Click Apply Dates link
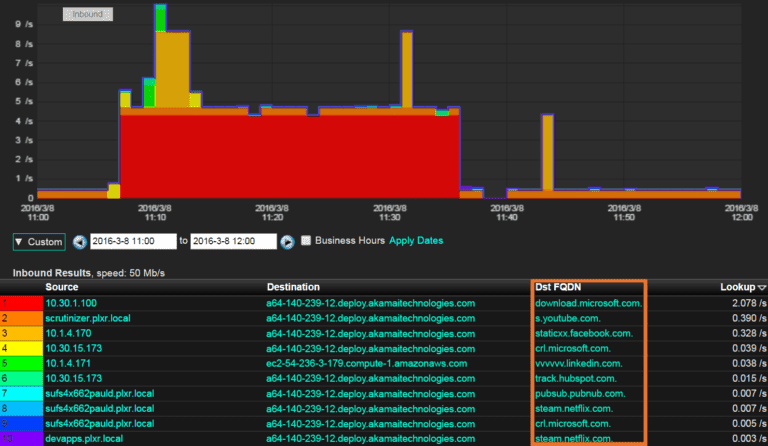 [415, 241]
